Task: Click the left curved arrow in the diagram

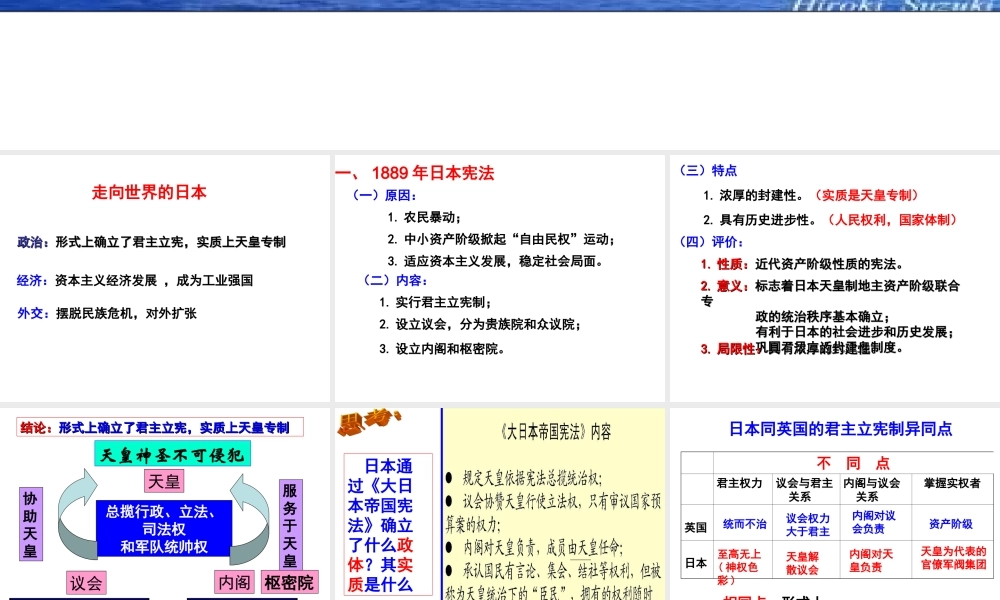Action: [77, 514]
